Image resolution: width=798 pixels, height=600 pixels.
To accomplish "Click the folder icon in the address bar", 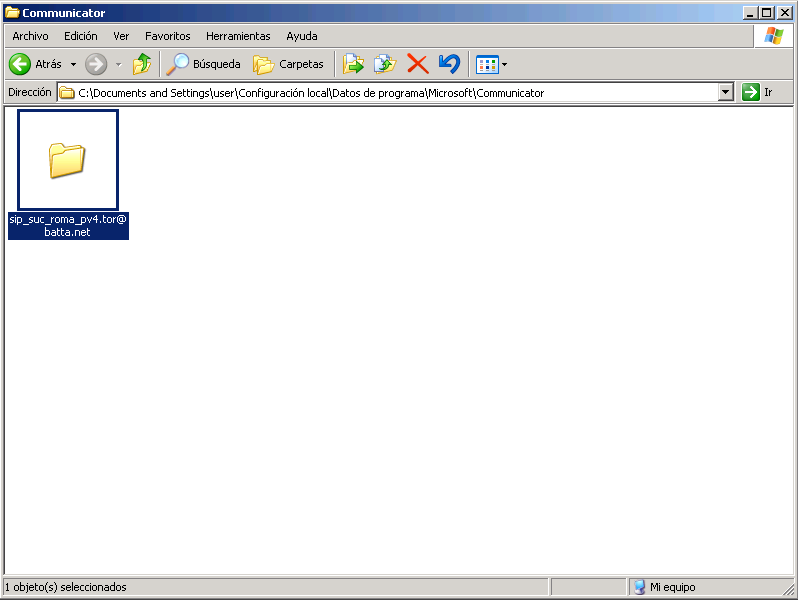I will [67, 93].
